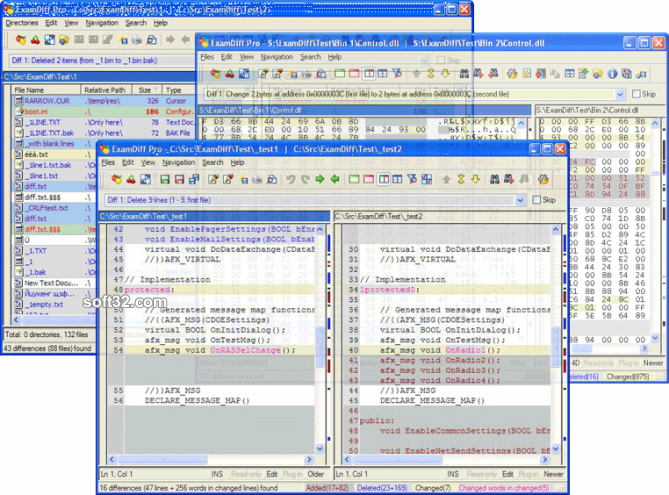
Task: Click Save both files icon
Action: click(x=194, y=179)
